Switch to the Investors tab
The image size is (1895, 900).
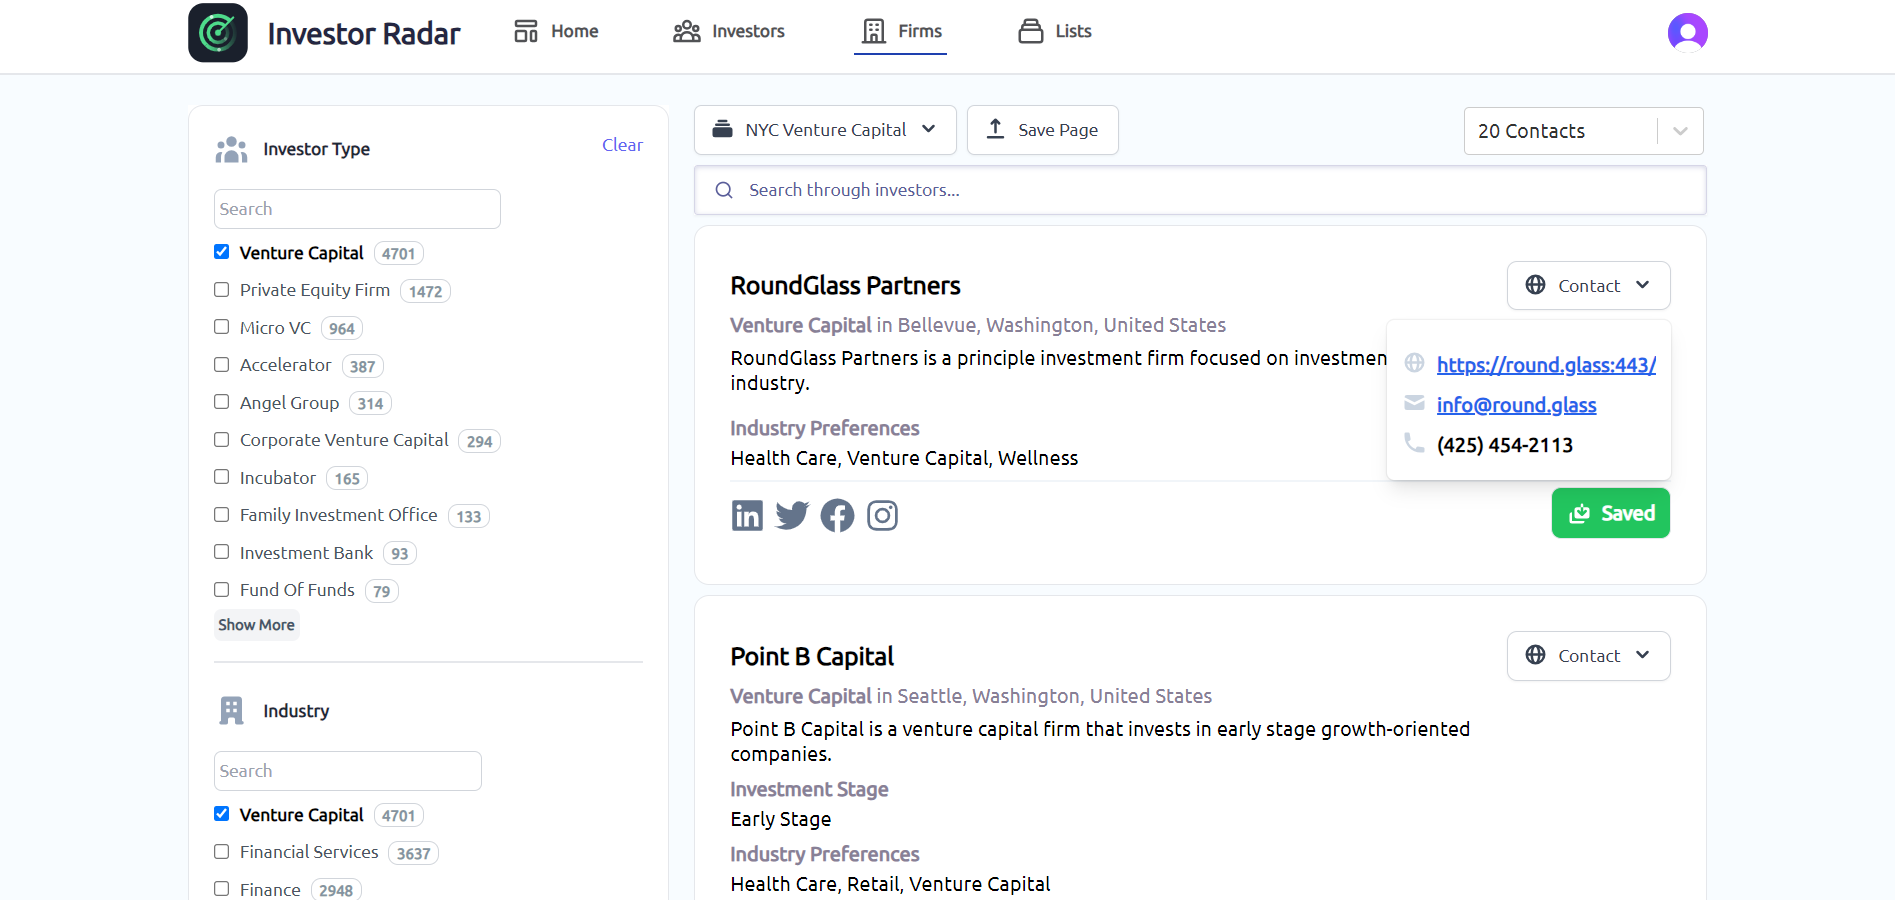coord(729,31)
